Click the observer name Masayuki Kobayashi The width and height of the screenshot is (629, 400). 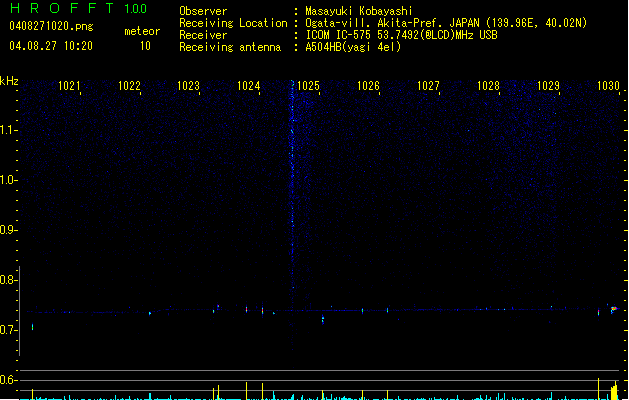(359, 11)
